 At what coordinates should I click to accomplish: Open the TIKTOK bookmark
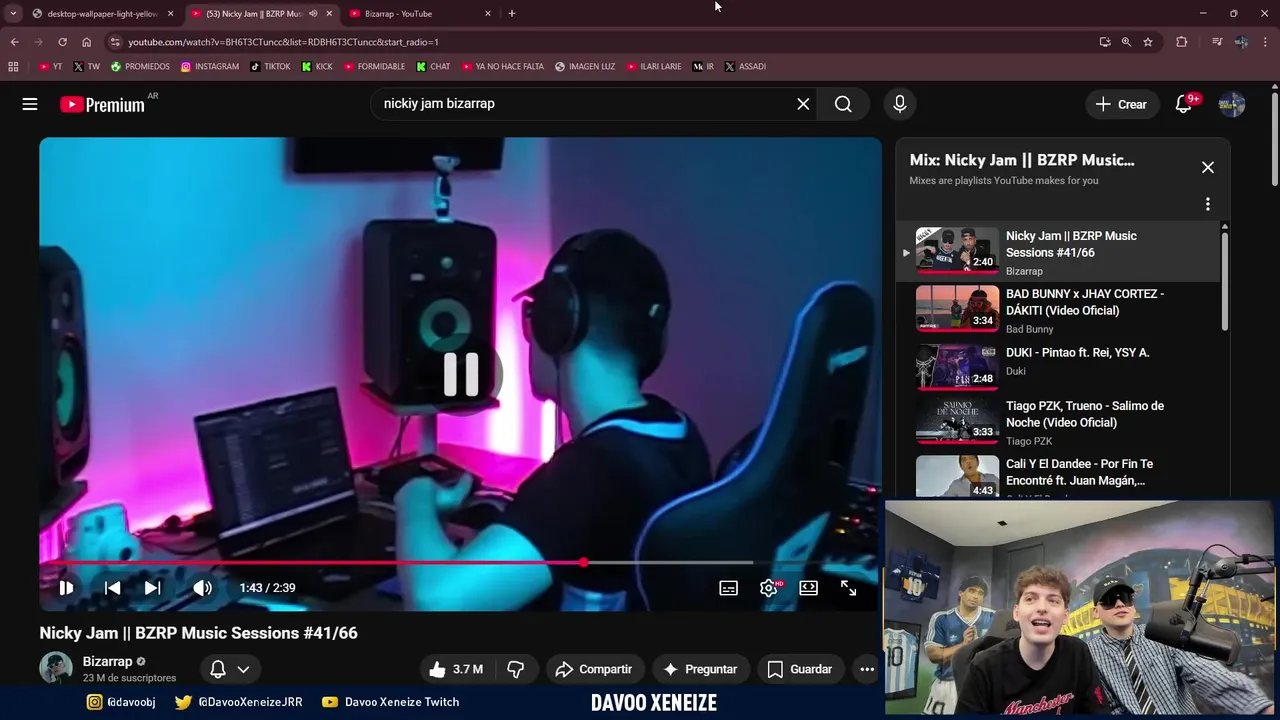coord(270,67)
